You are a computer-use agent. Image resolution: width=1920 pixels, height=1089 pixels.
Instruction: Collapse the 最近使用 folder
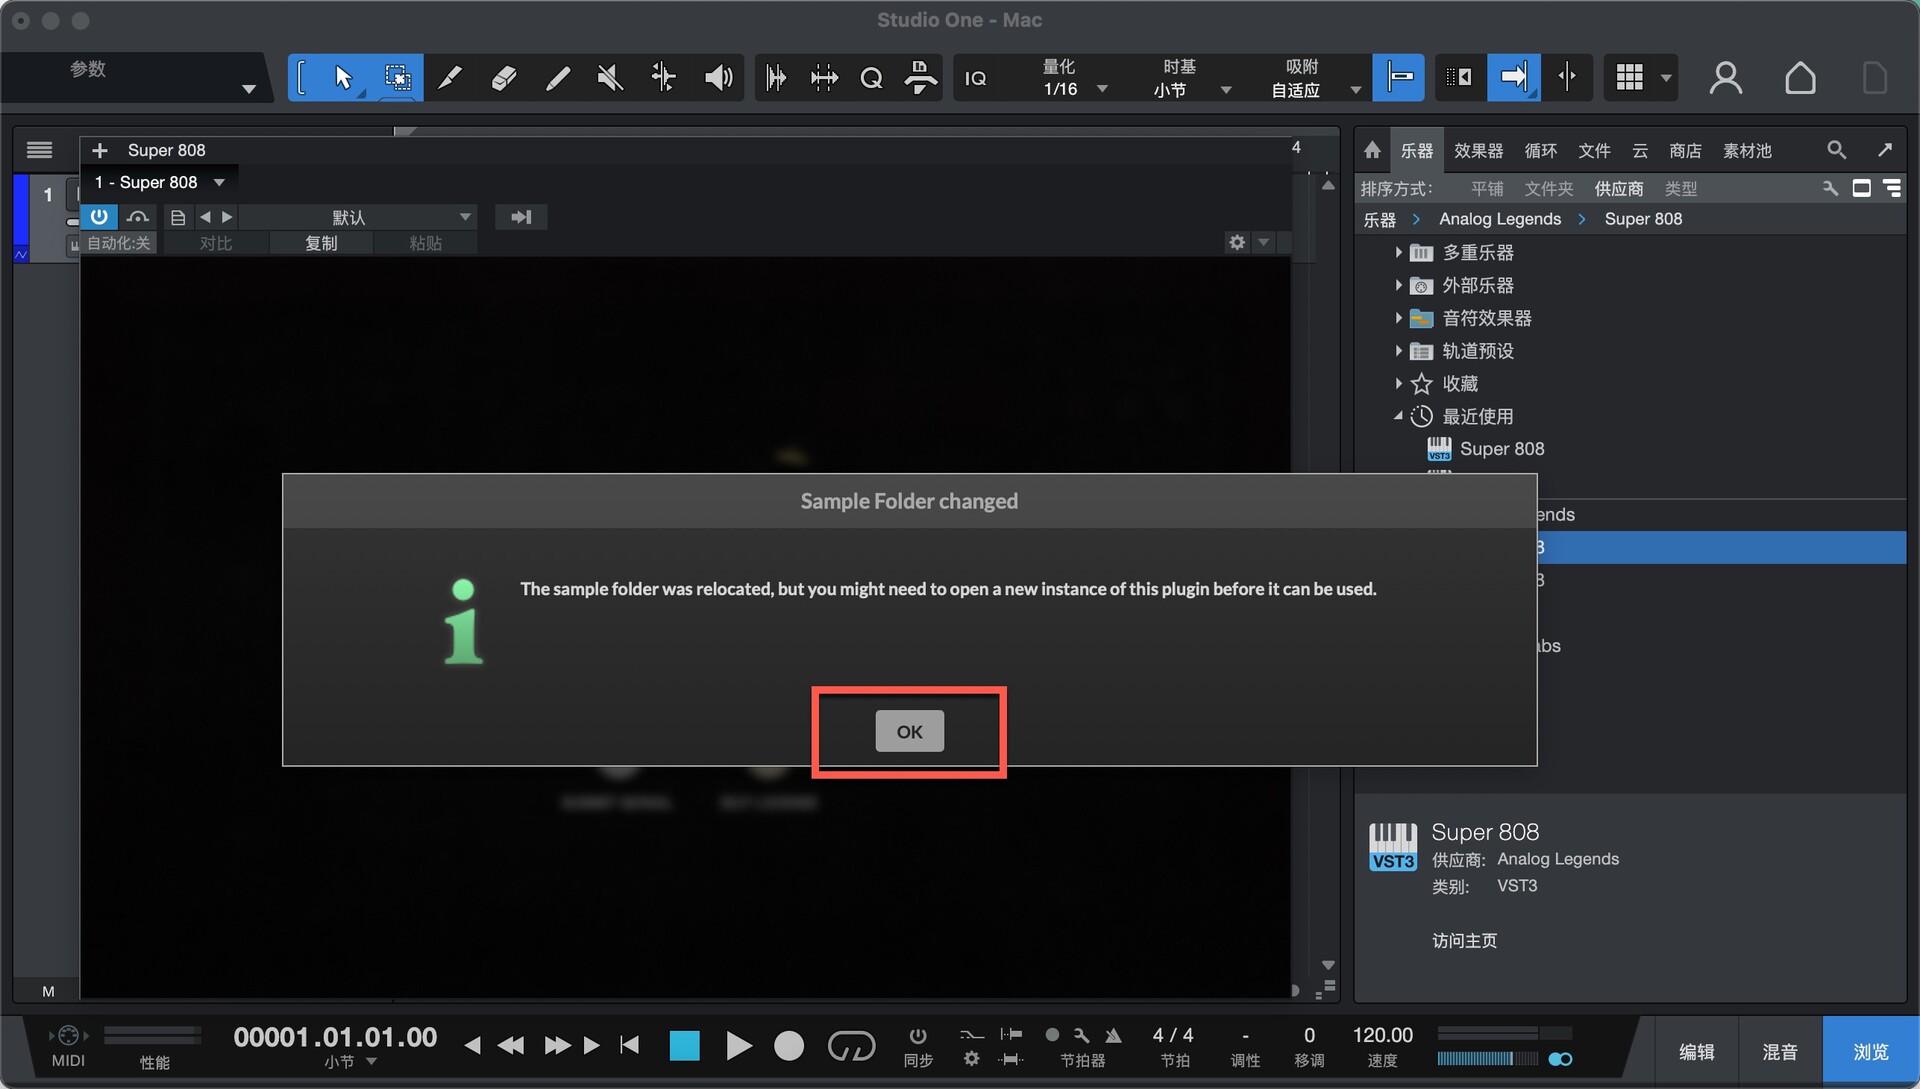pyautogui.click(x=1398, y=416)
